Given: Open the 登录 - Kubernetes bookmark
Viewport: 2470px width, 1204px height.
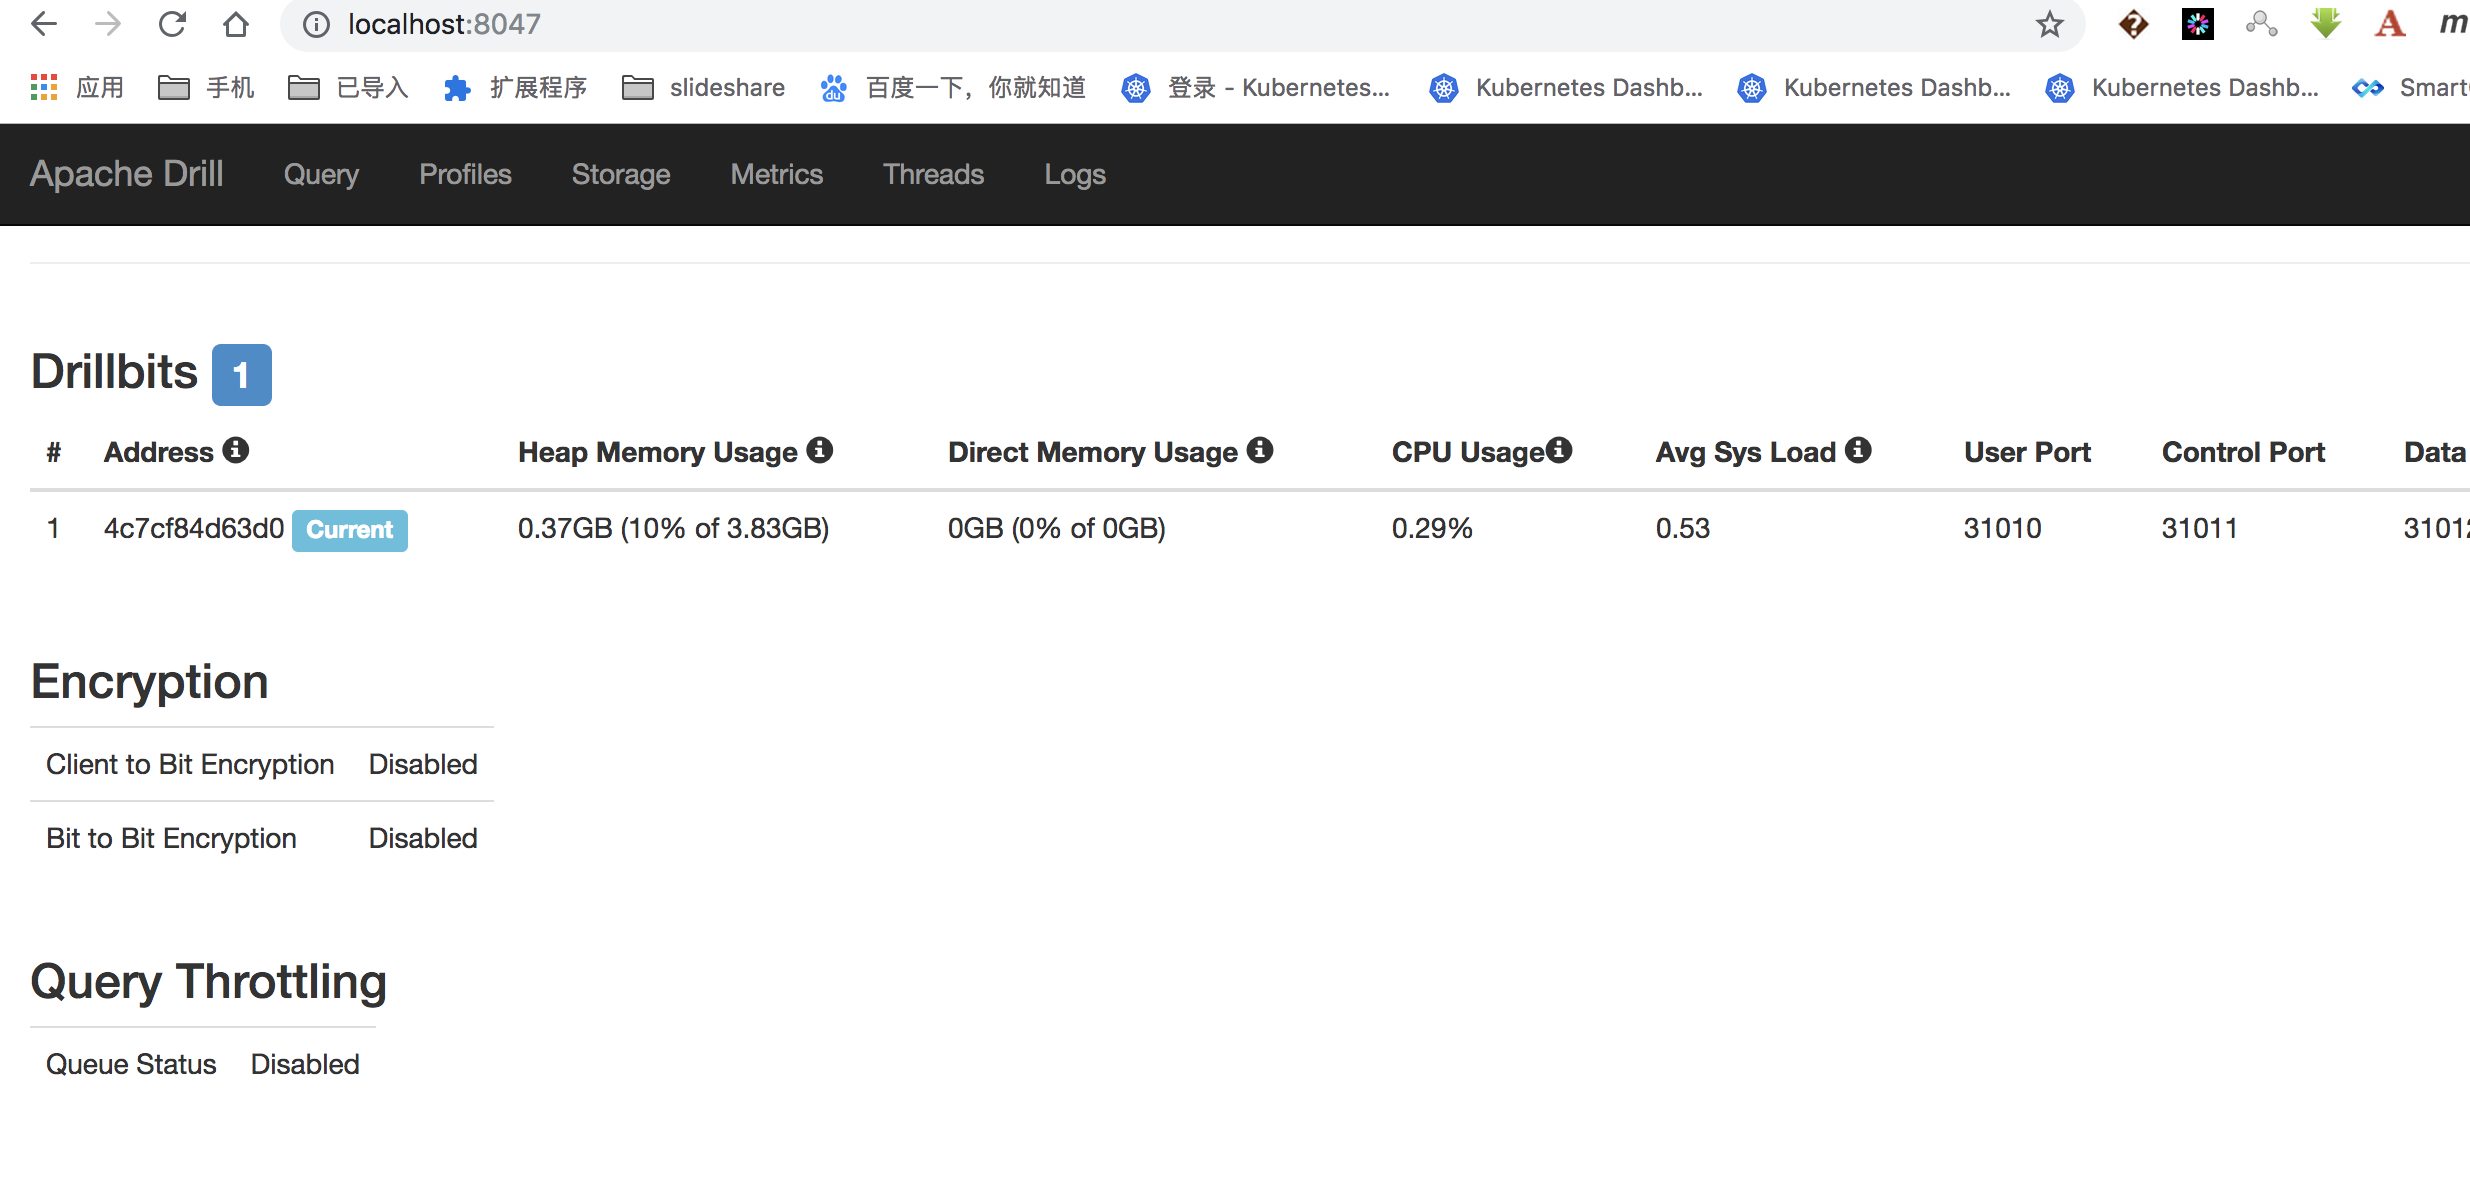Looking at the screenshot, I should tap(1256, 88).
